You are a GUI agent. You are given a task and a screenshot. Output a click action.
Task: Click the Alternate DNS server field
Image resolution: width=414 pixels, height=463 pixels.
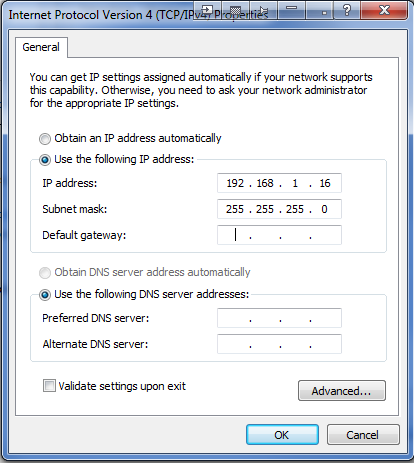[x=279, y=344]
